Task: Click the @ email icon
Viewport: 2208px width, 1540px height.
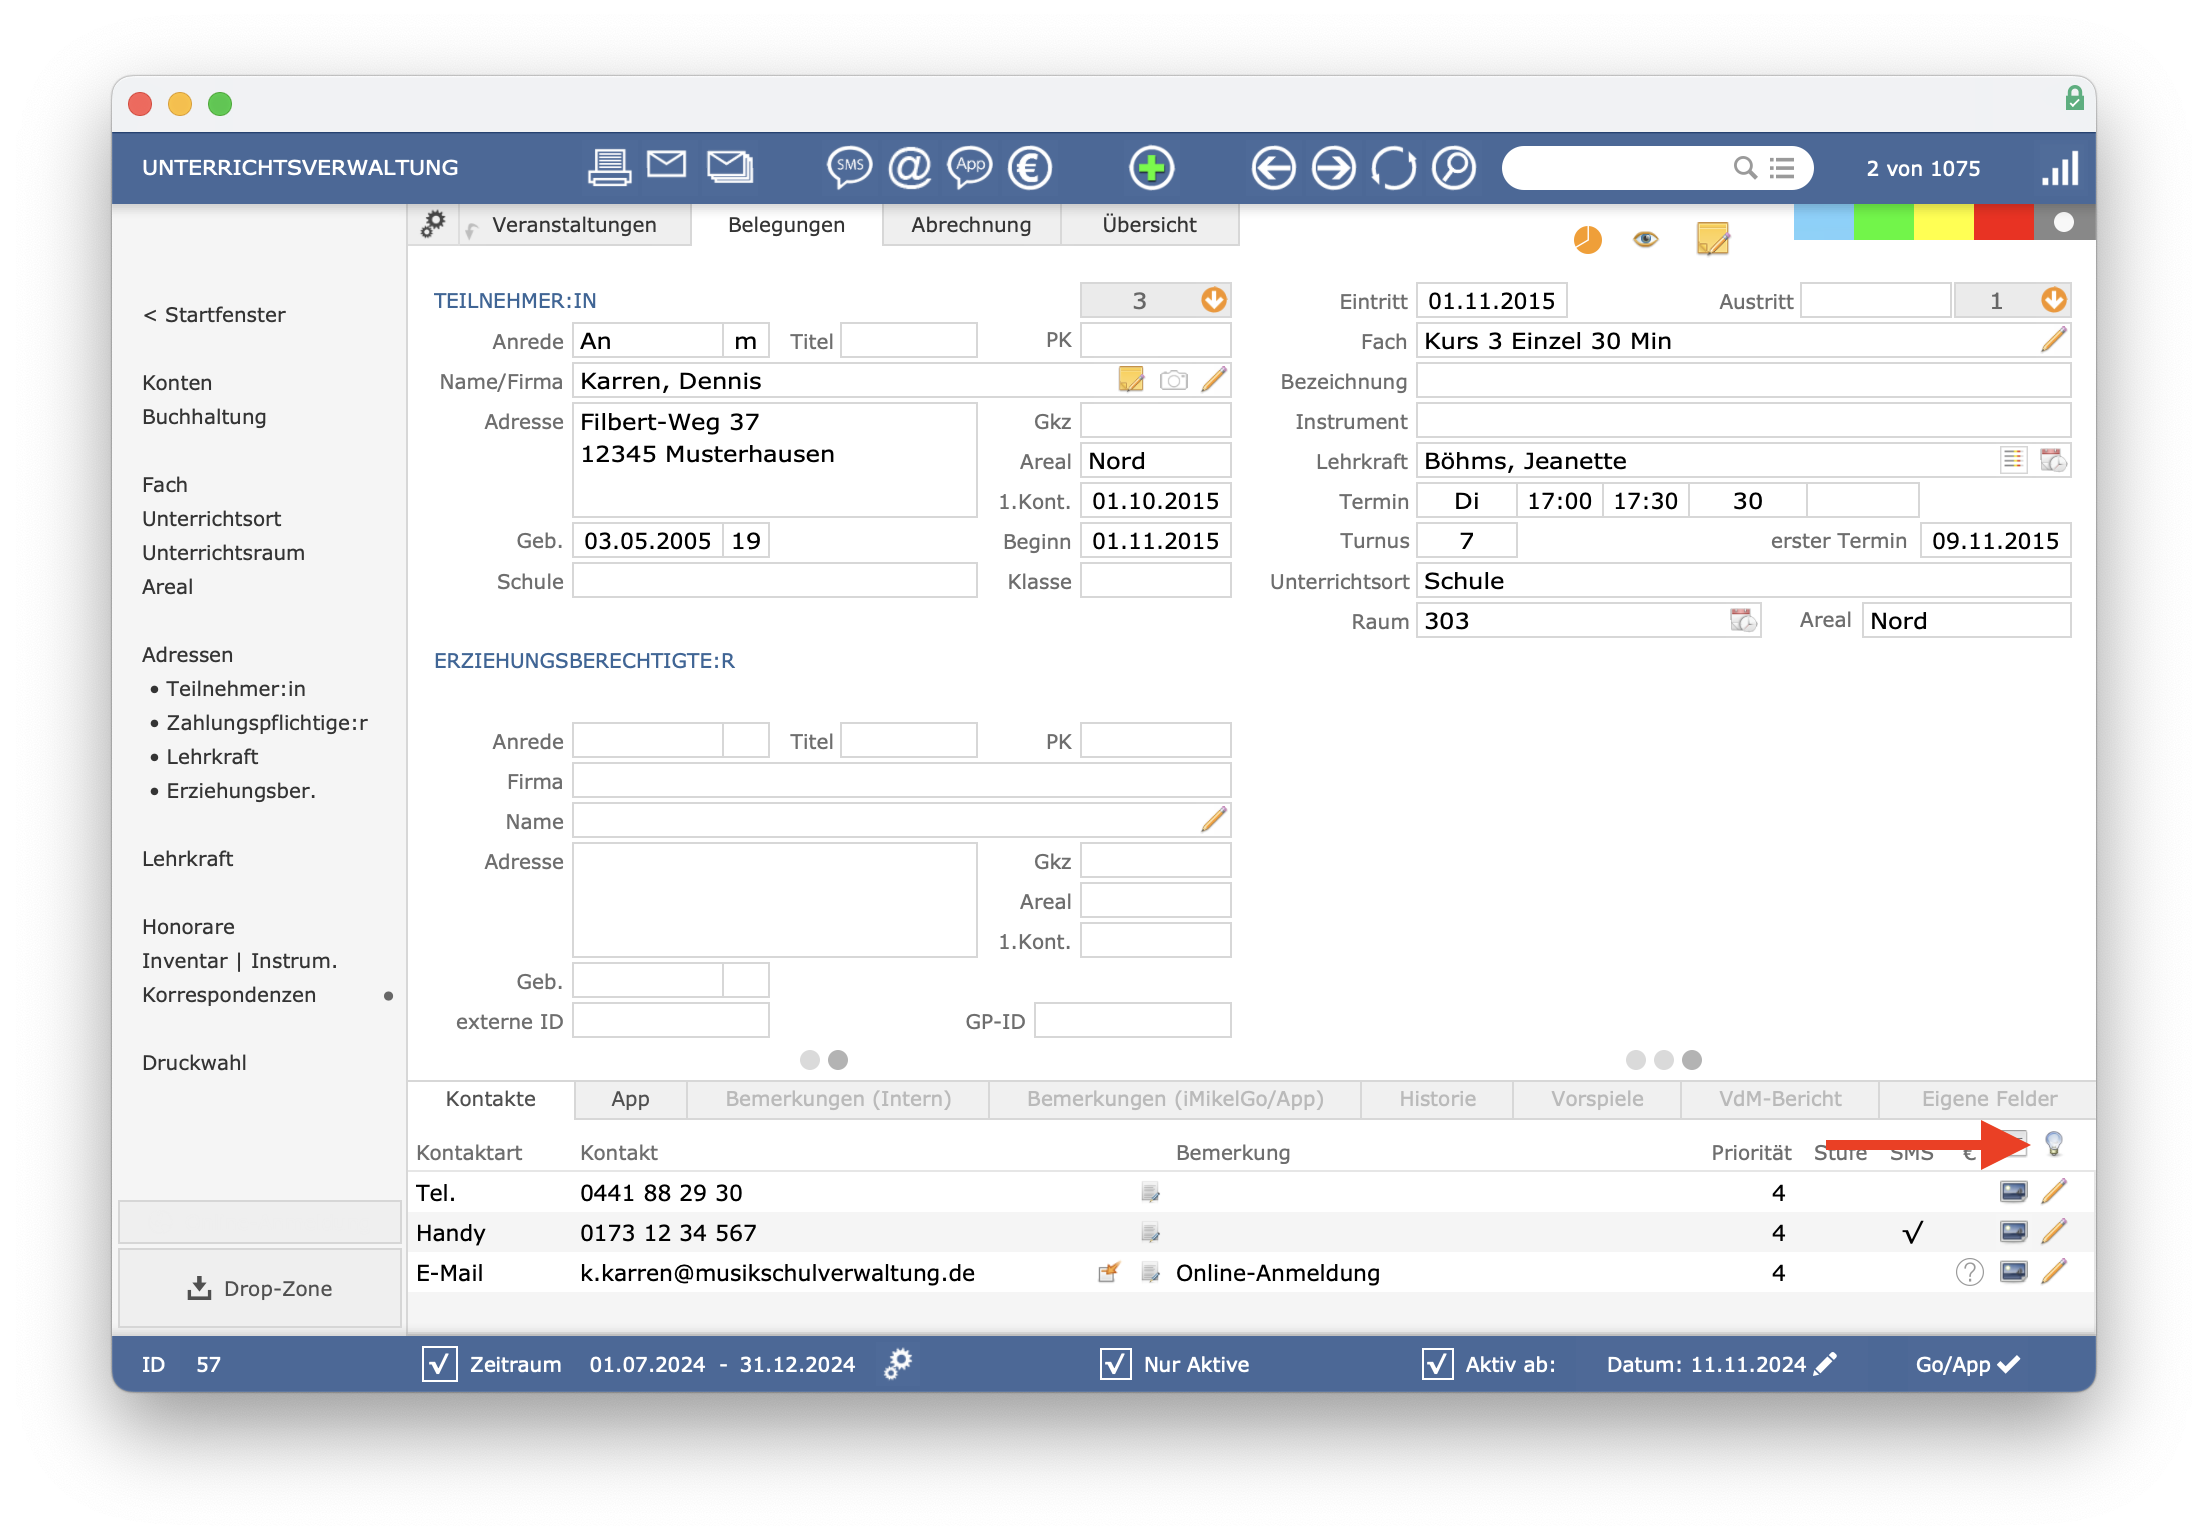Action: 910,167
